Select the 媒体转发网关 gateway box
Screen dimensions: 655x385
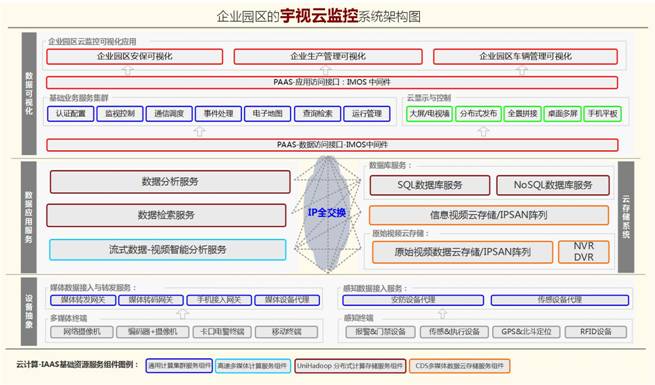(83, 300)
